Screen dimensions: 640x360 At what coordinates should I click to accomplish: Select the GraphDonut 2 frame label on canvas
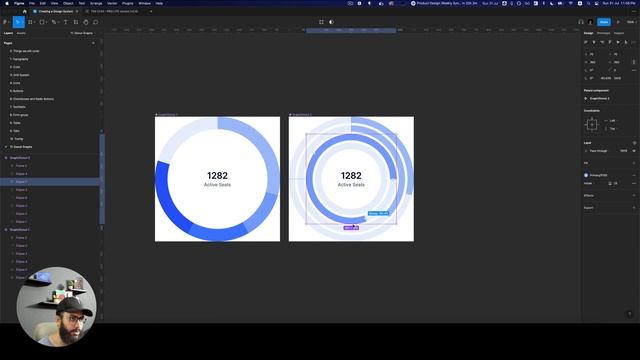click(301, 115)
